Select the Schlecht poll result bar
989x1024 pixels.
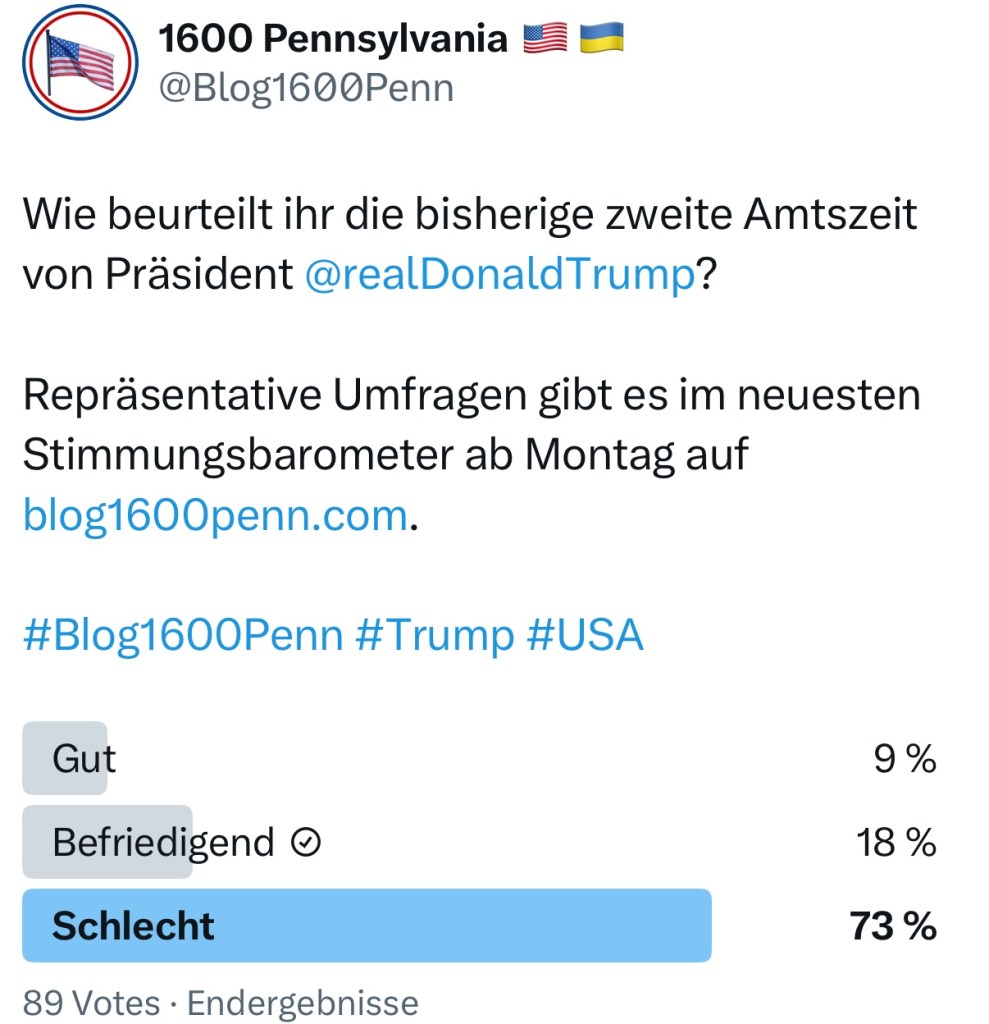point(366,926)
